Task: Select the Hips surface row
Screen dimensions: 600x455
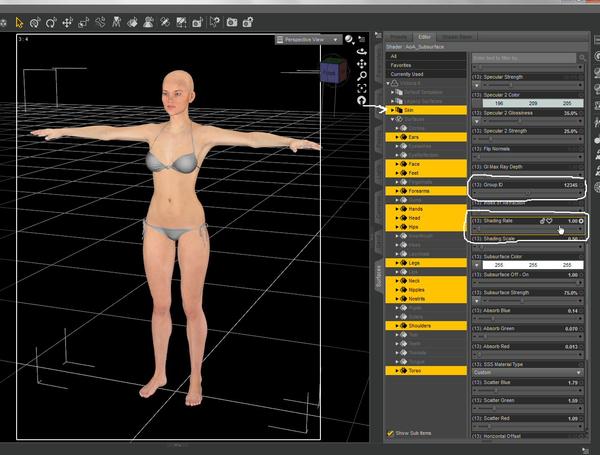Action: 426,227
